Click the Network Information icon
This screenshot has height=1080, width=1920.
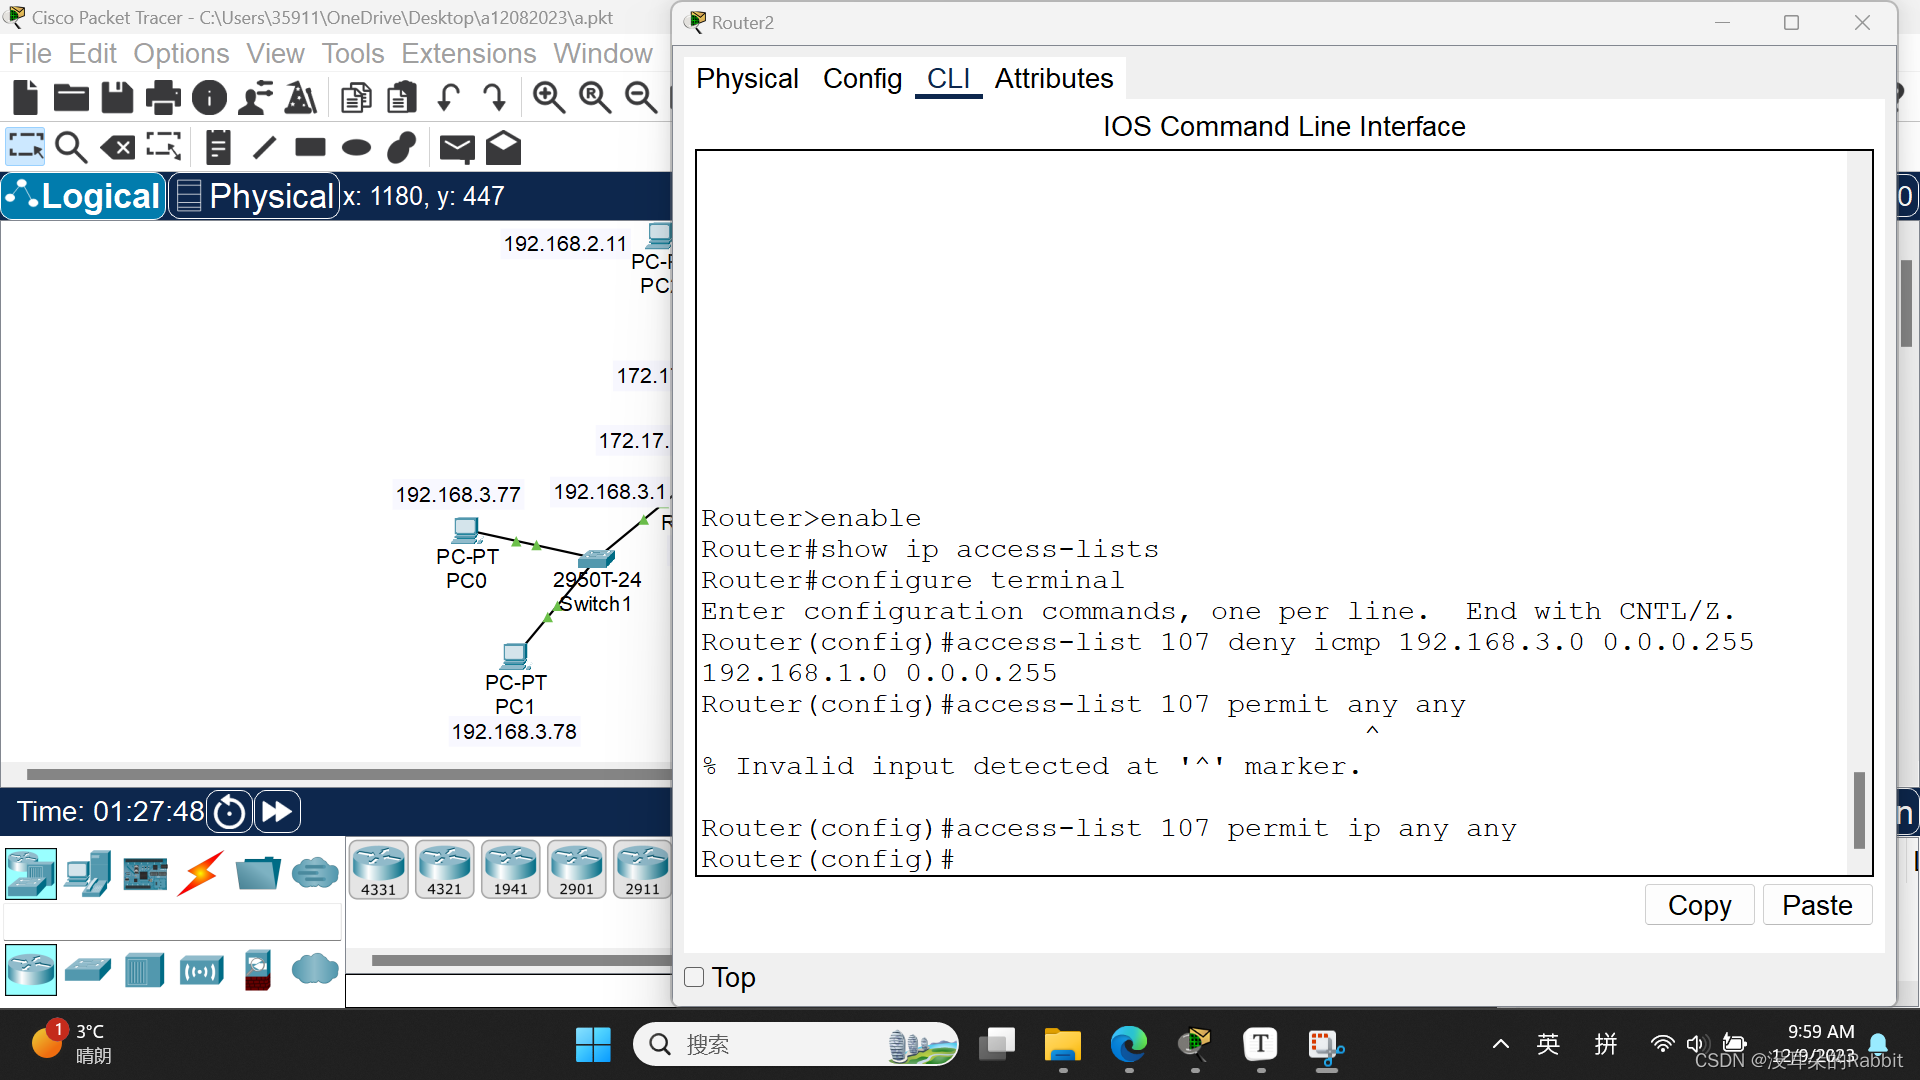coord(209,97)
